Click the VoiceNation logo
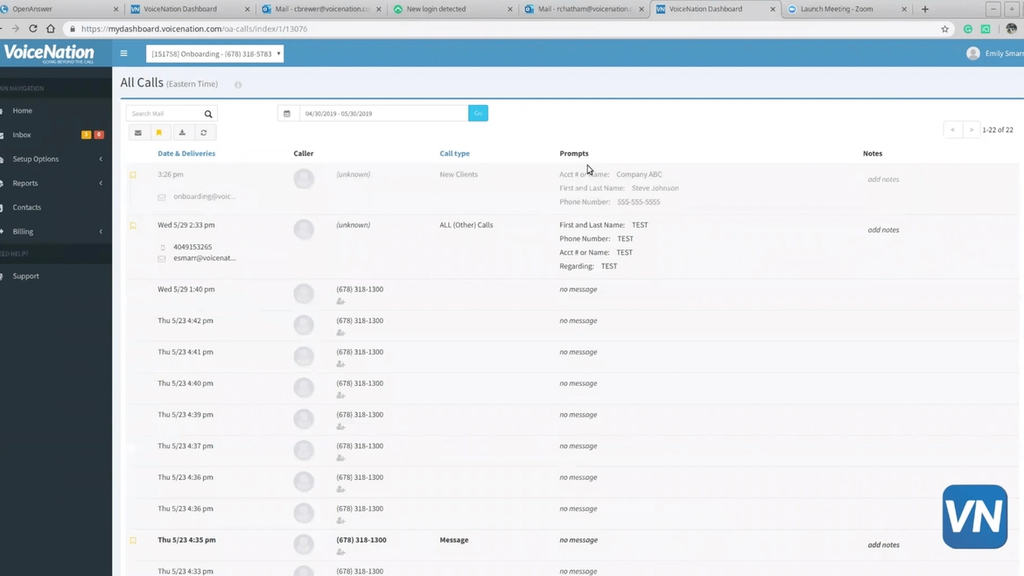 49,54
